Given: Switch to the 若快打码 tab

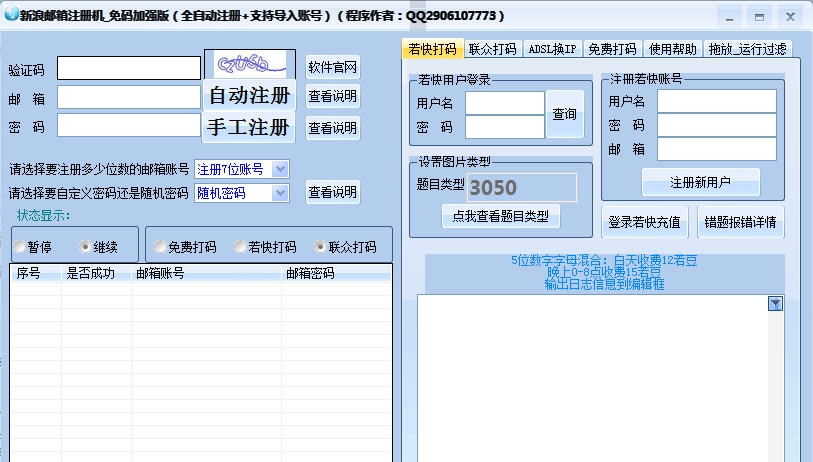Looking at the screenshot, I should tap(432, 49).
